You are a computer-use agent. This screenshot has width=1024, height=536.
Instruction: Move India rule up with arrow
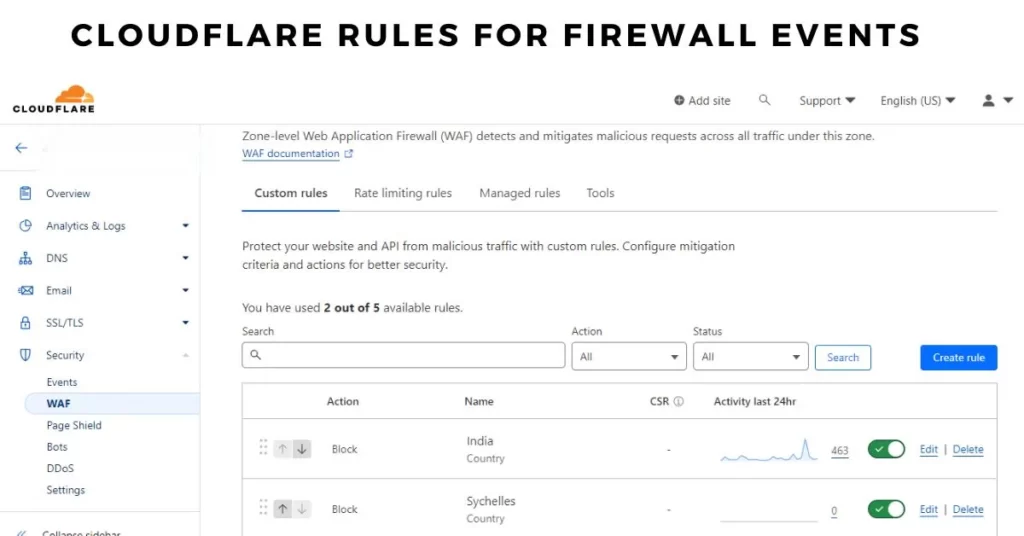[x=282, y=449]
